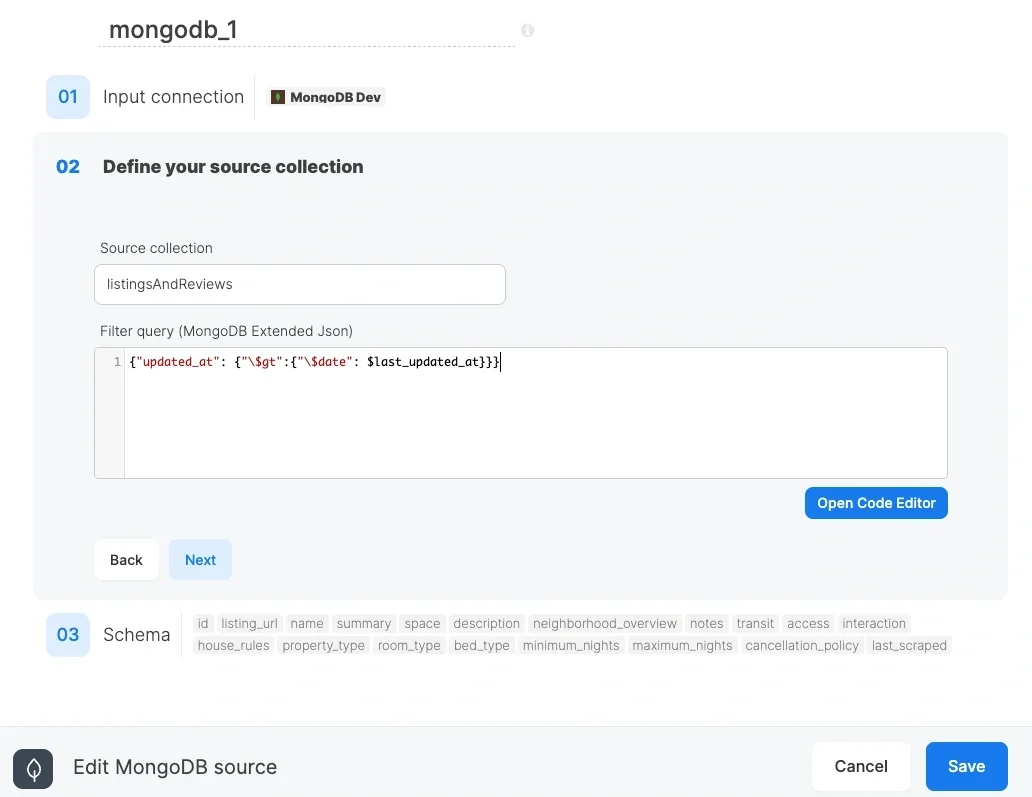
Task: Select the listing_url schema tag
Action: click(249, 623)
